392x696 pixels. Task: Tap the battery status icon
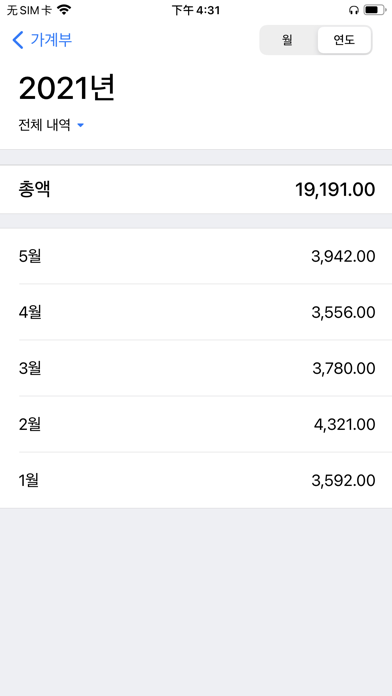(x=375, y=10)
